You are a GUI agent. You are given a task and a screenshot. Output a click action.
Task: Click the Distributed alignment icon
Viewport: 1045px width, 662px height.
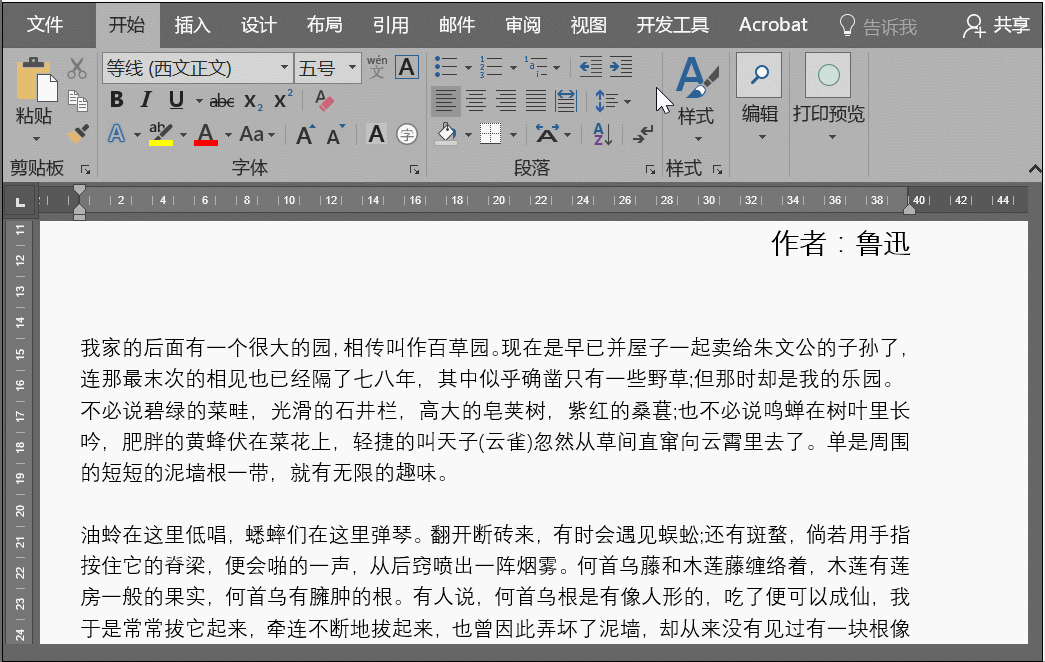[565, 101]
